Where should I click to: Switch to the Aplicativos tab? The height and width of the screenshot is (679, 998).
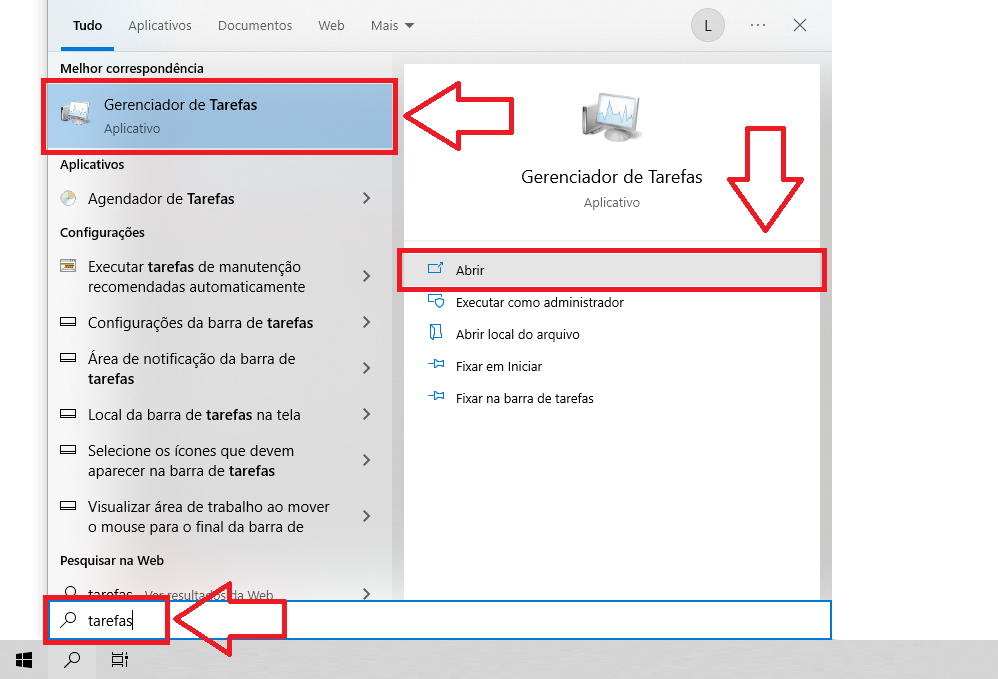point(160,26)
